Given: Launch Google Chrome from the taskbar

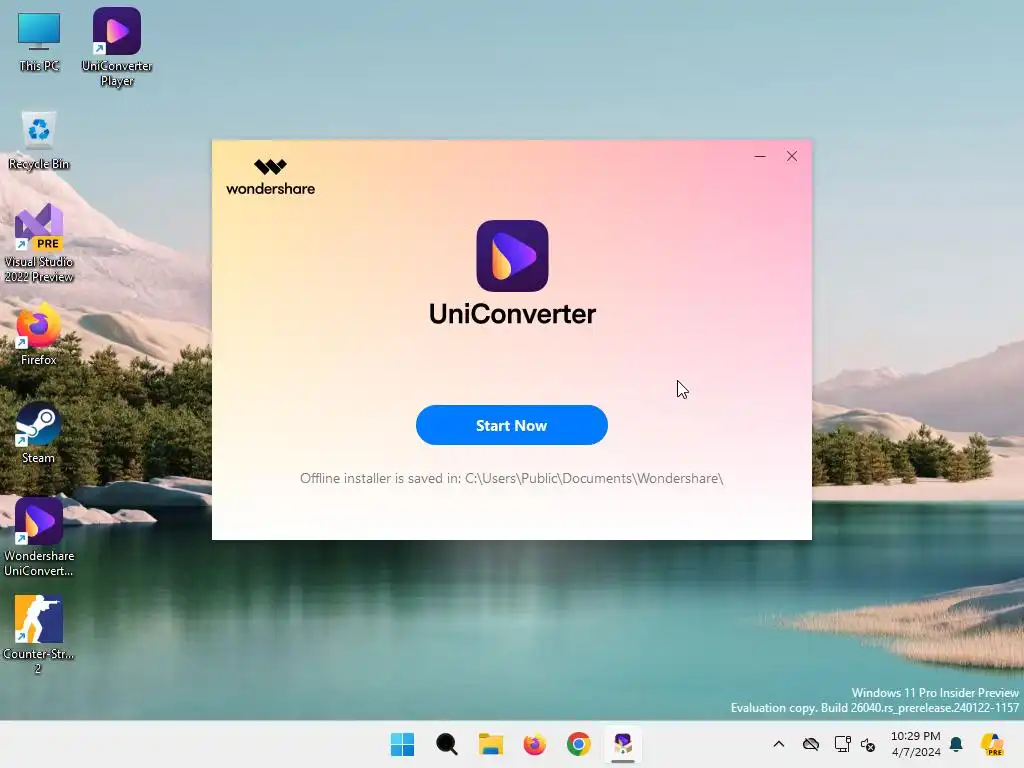Looking at the screenshot, I should [579, 744].
